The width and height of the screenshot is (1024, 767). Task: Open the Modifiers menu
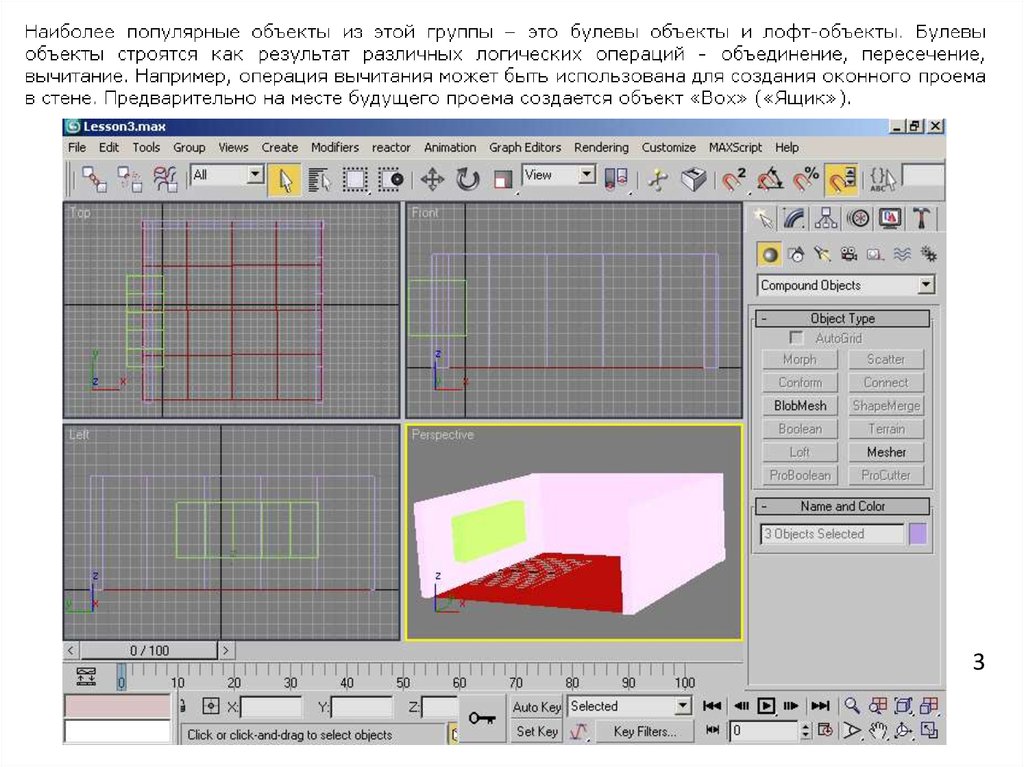(x=334, y=147)
